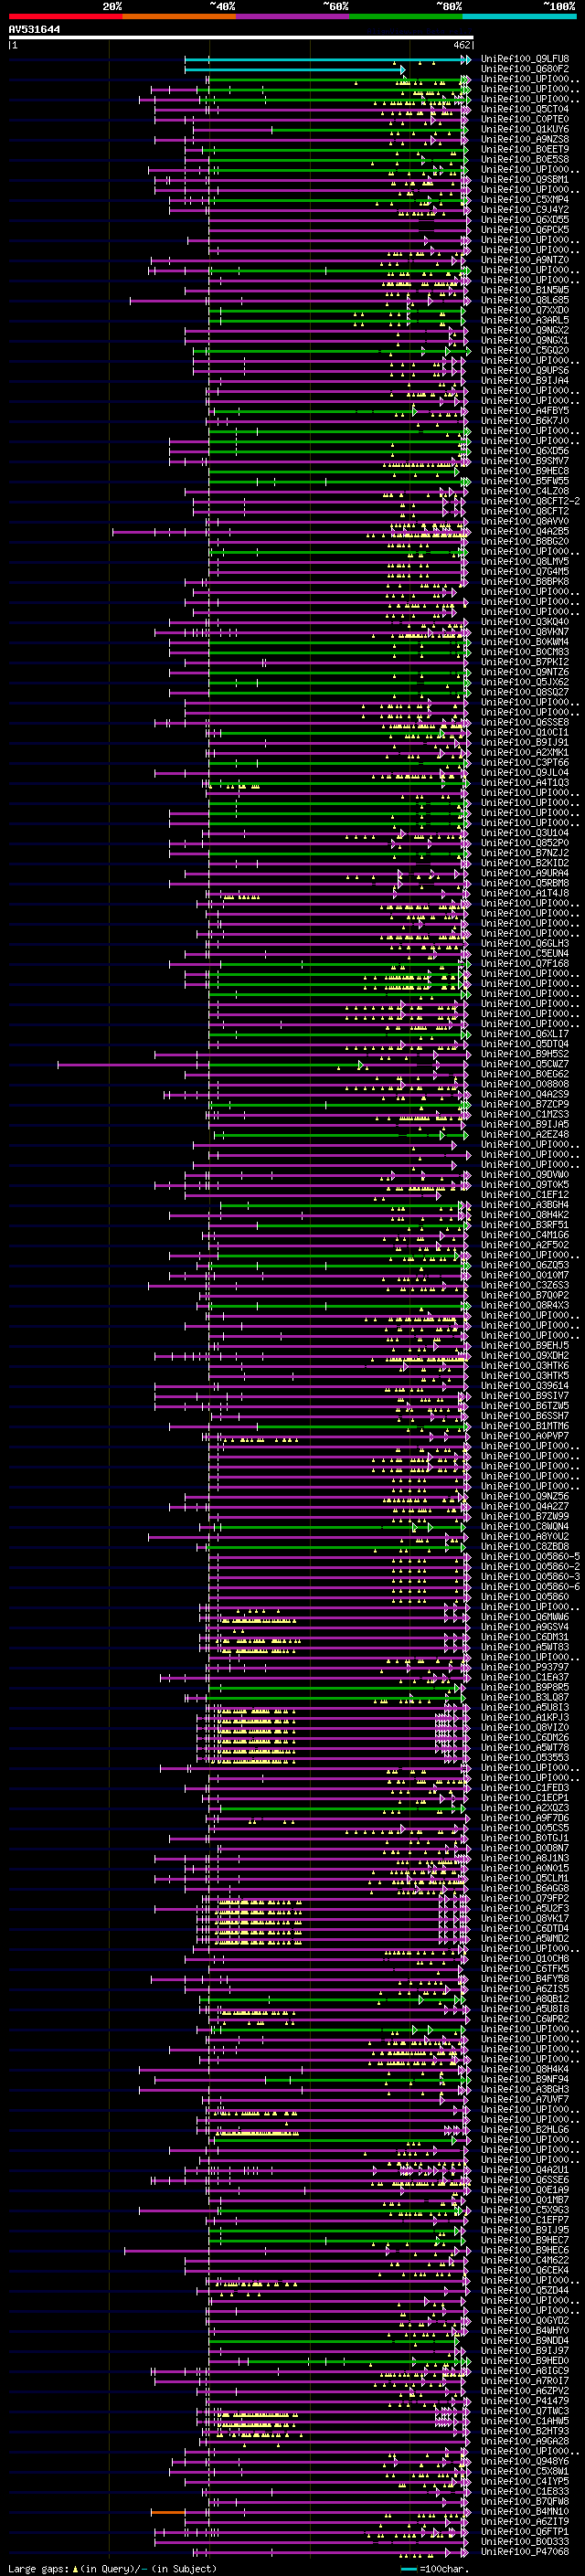Viewport: 585px width, 2576px height.
Task: Select hit label UniRef100_A2EZ48
Action: click(x=525, y=1134)
